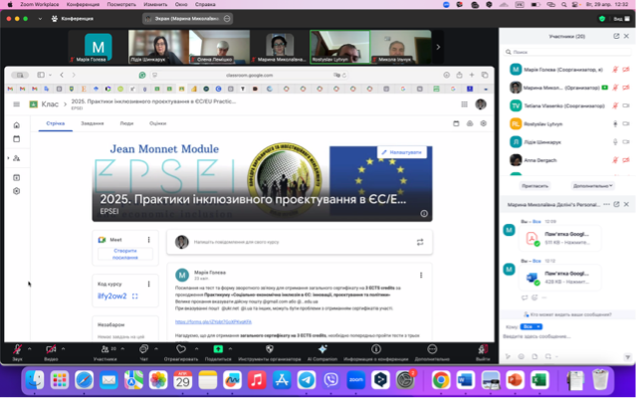Open the Кому recipient dropdown Все

click(x=531, y=326)
